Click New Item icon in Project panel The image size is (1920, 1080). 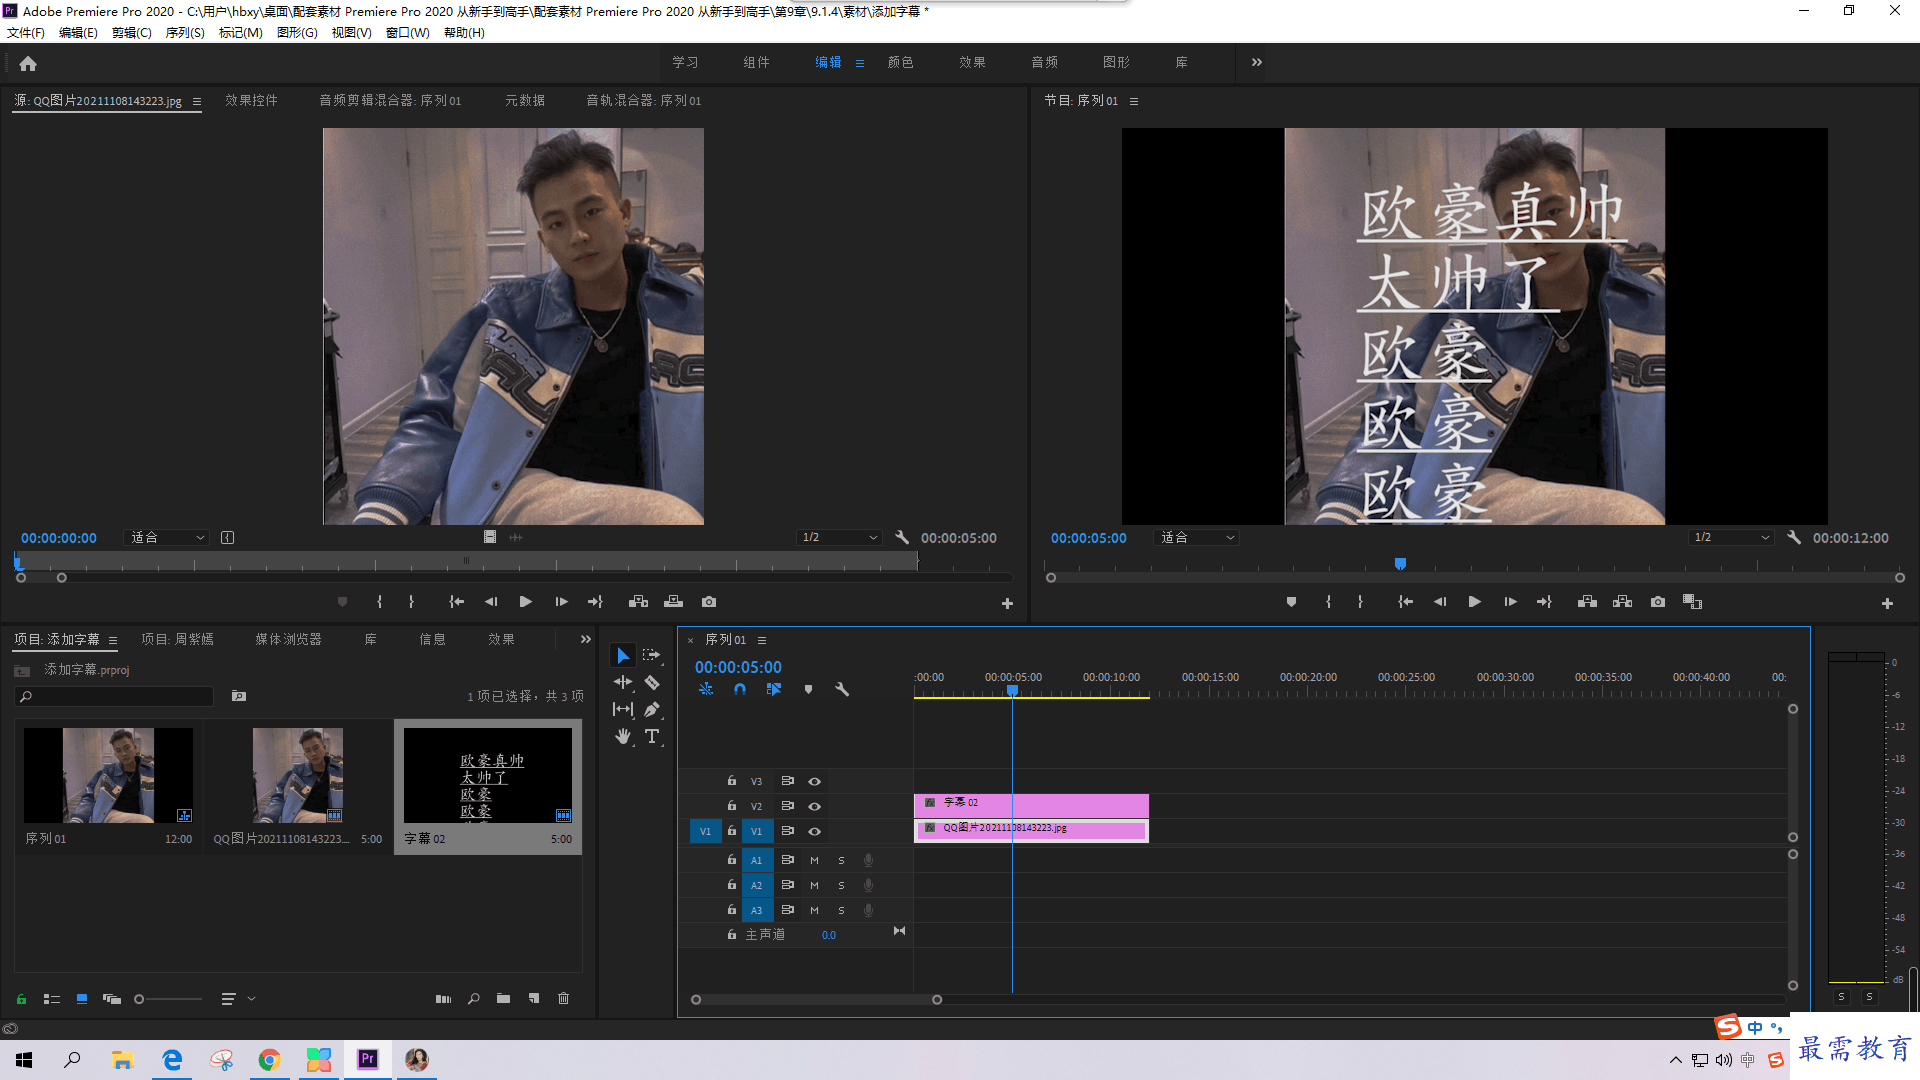pos(534,998)
